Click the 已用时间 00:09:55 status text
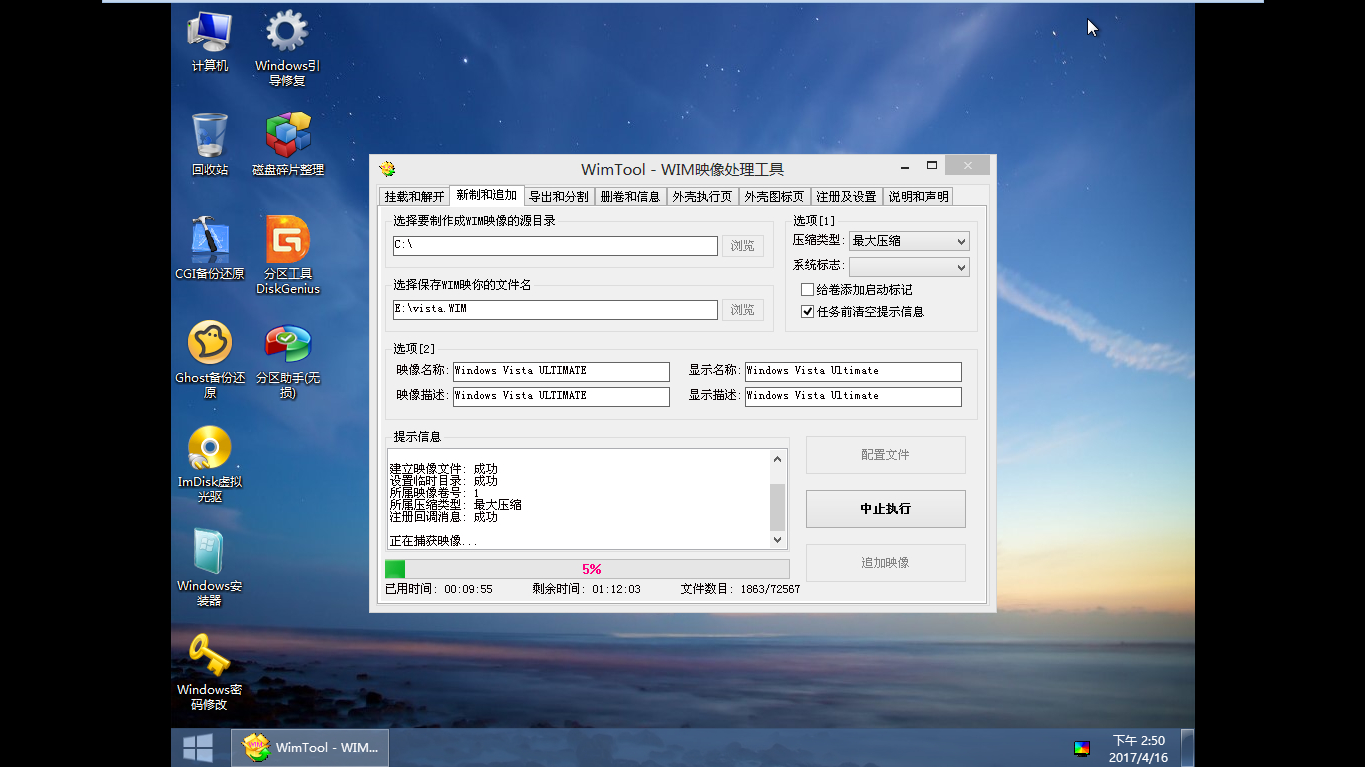The height and width of the screenshot is (767, 1365). click(439, 589)
